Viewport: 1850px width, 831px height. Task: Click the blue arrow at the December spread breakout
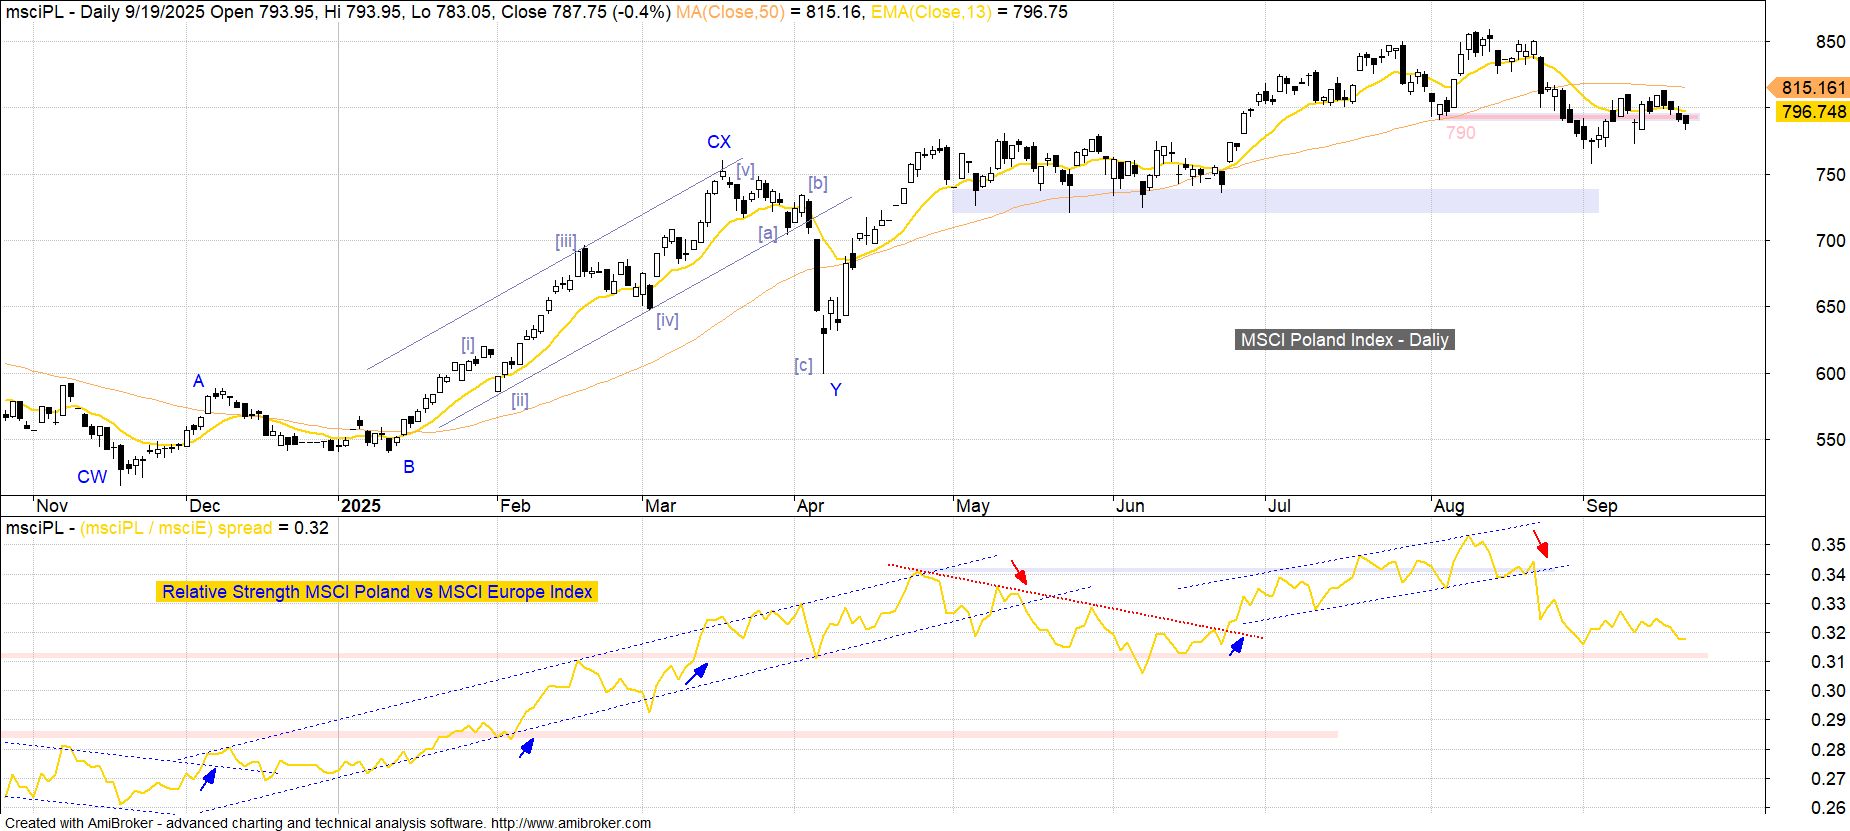click(208, 778)
